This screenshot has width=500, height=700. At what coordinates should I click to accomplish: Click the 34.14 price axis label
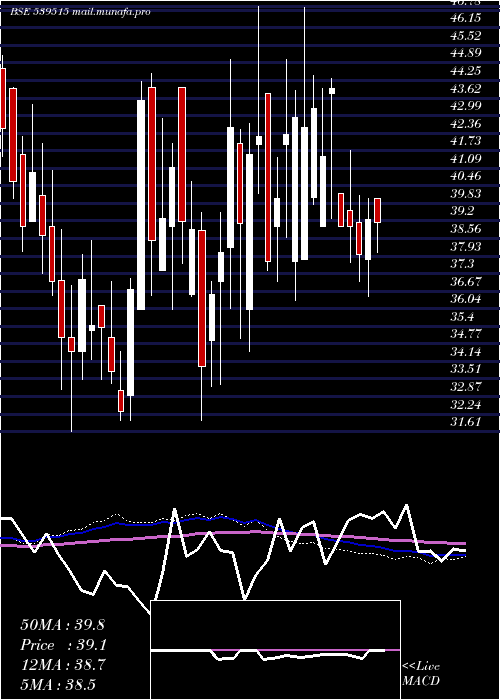pos(466,352)
